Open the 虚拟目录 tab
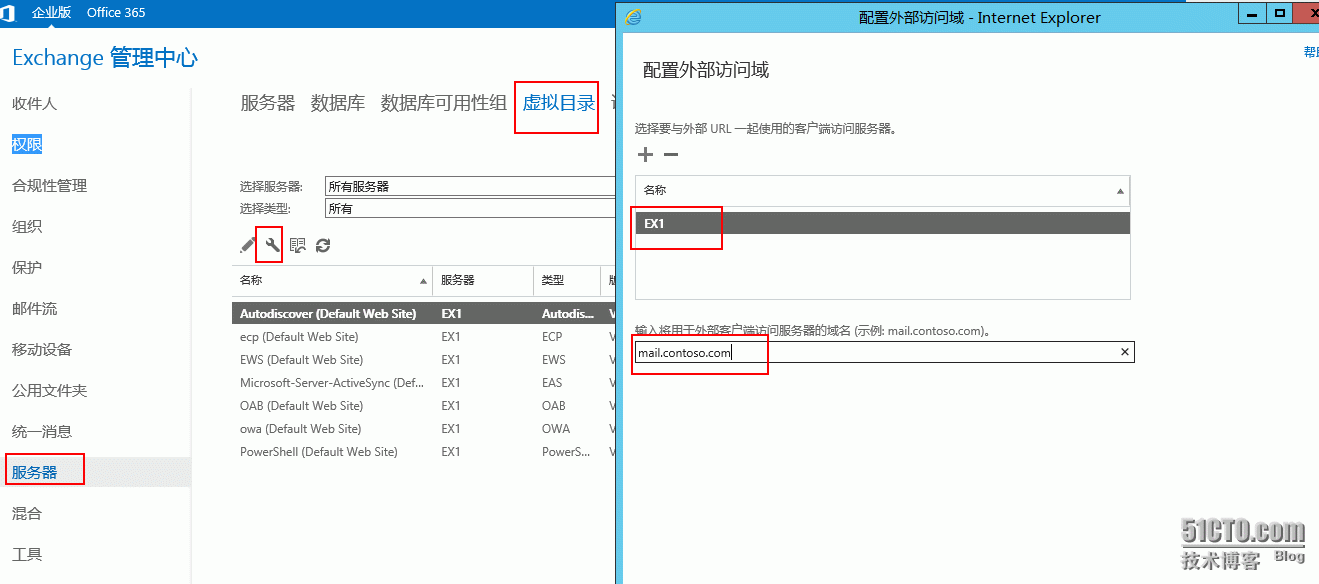Image resolution: width=1319 pixels, height=584 pixels. click(559, 103)
